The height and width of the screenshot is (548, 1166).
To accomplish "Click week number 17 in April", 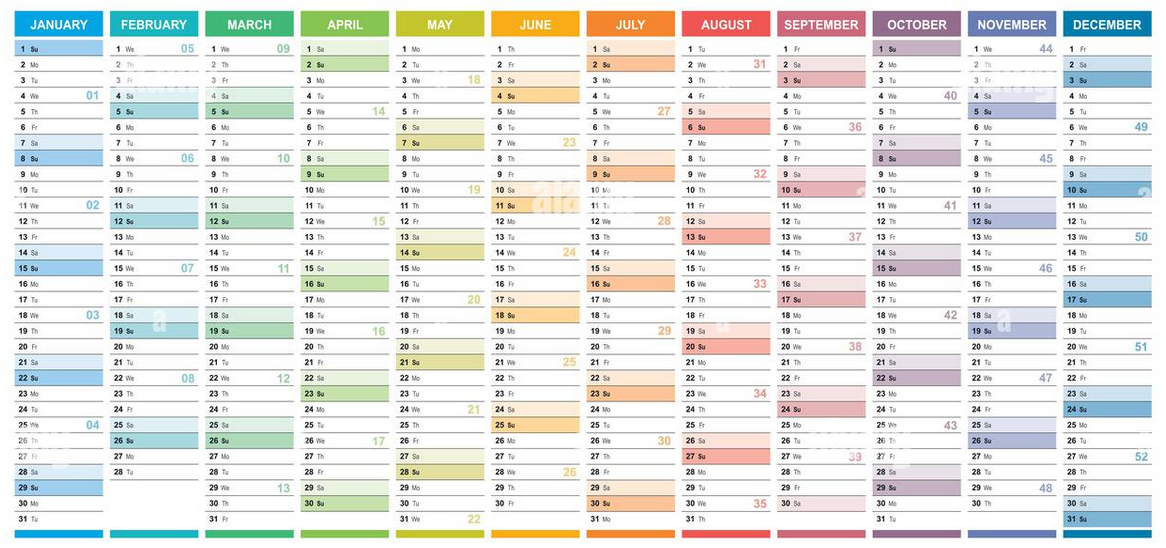I will coord(379,441).
